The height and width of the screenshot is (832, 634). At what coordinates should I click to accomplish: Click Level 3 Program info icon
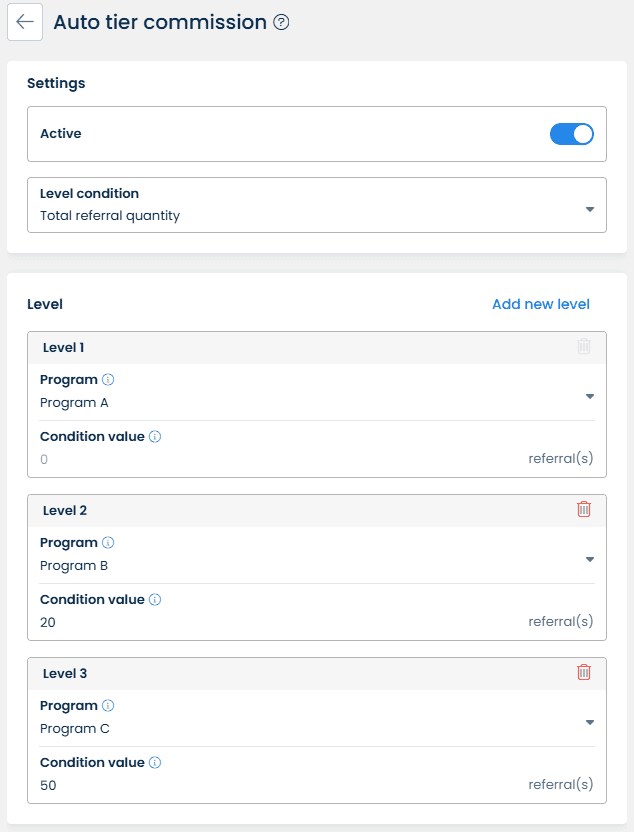[108, 706]
